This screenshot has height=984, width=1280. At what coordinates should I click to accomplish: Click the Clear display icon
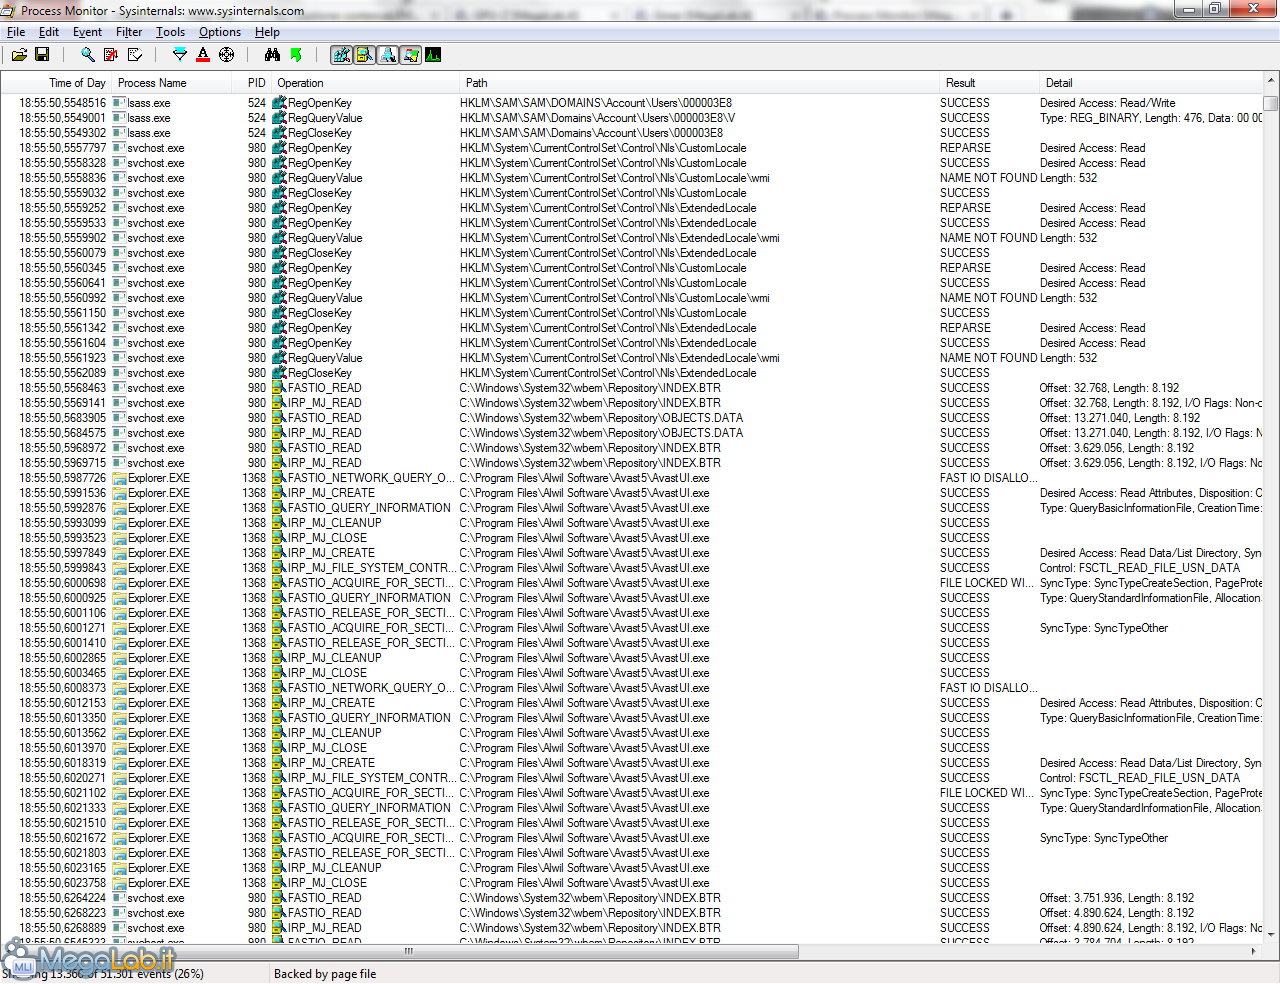point(135,55)
